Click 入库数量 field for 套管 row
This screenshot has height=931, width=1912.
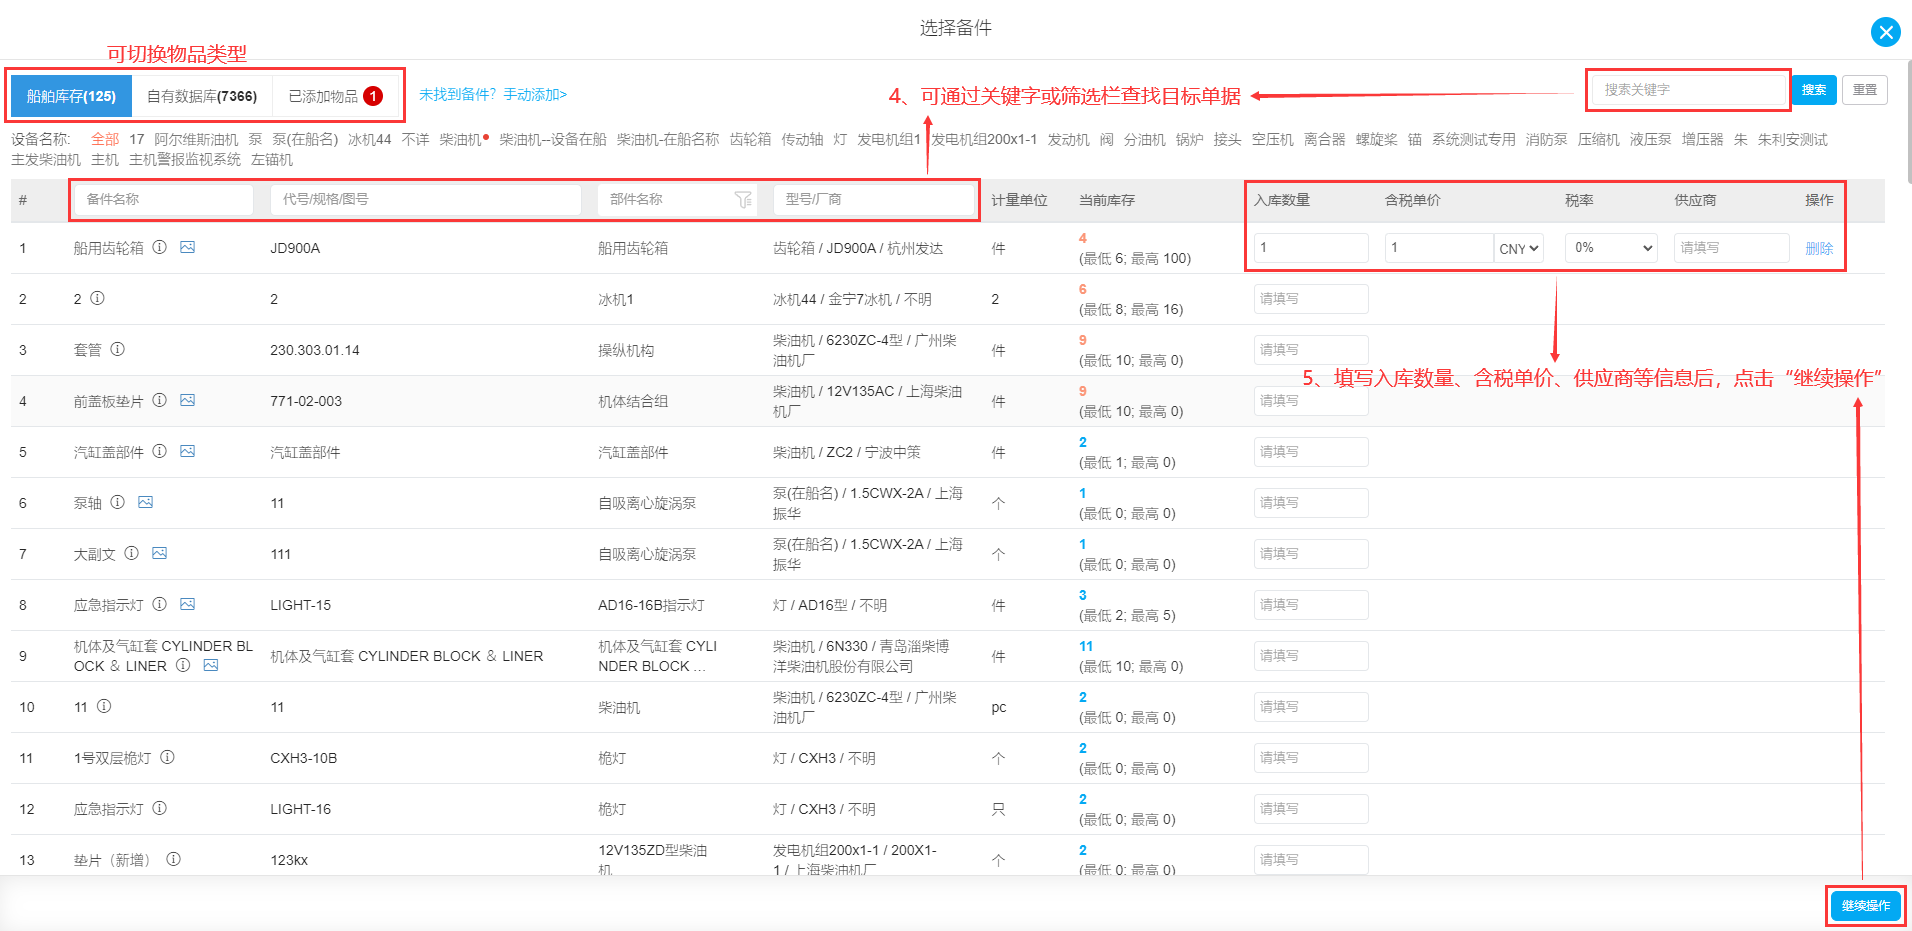tap(1311, 350)
